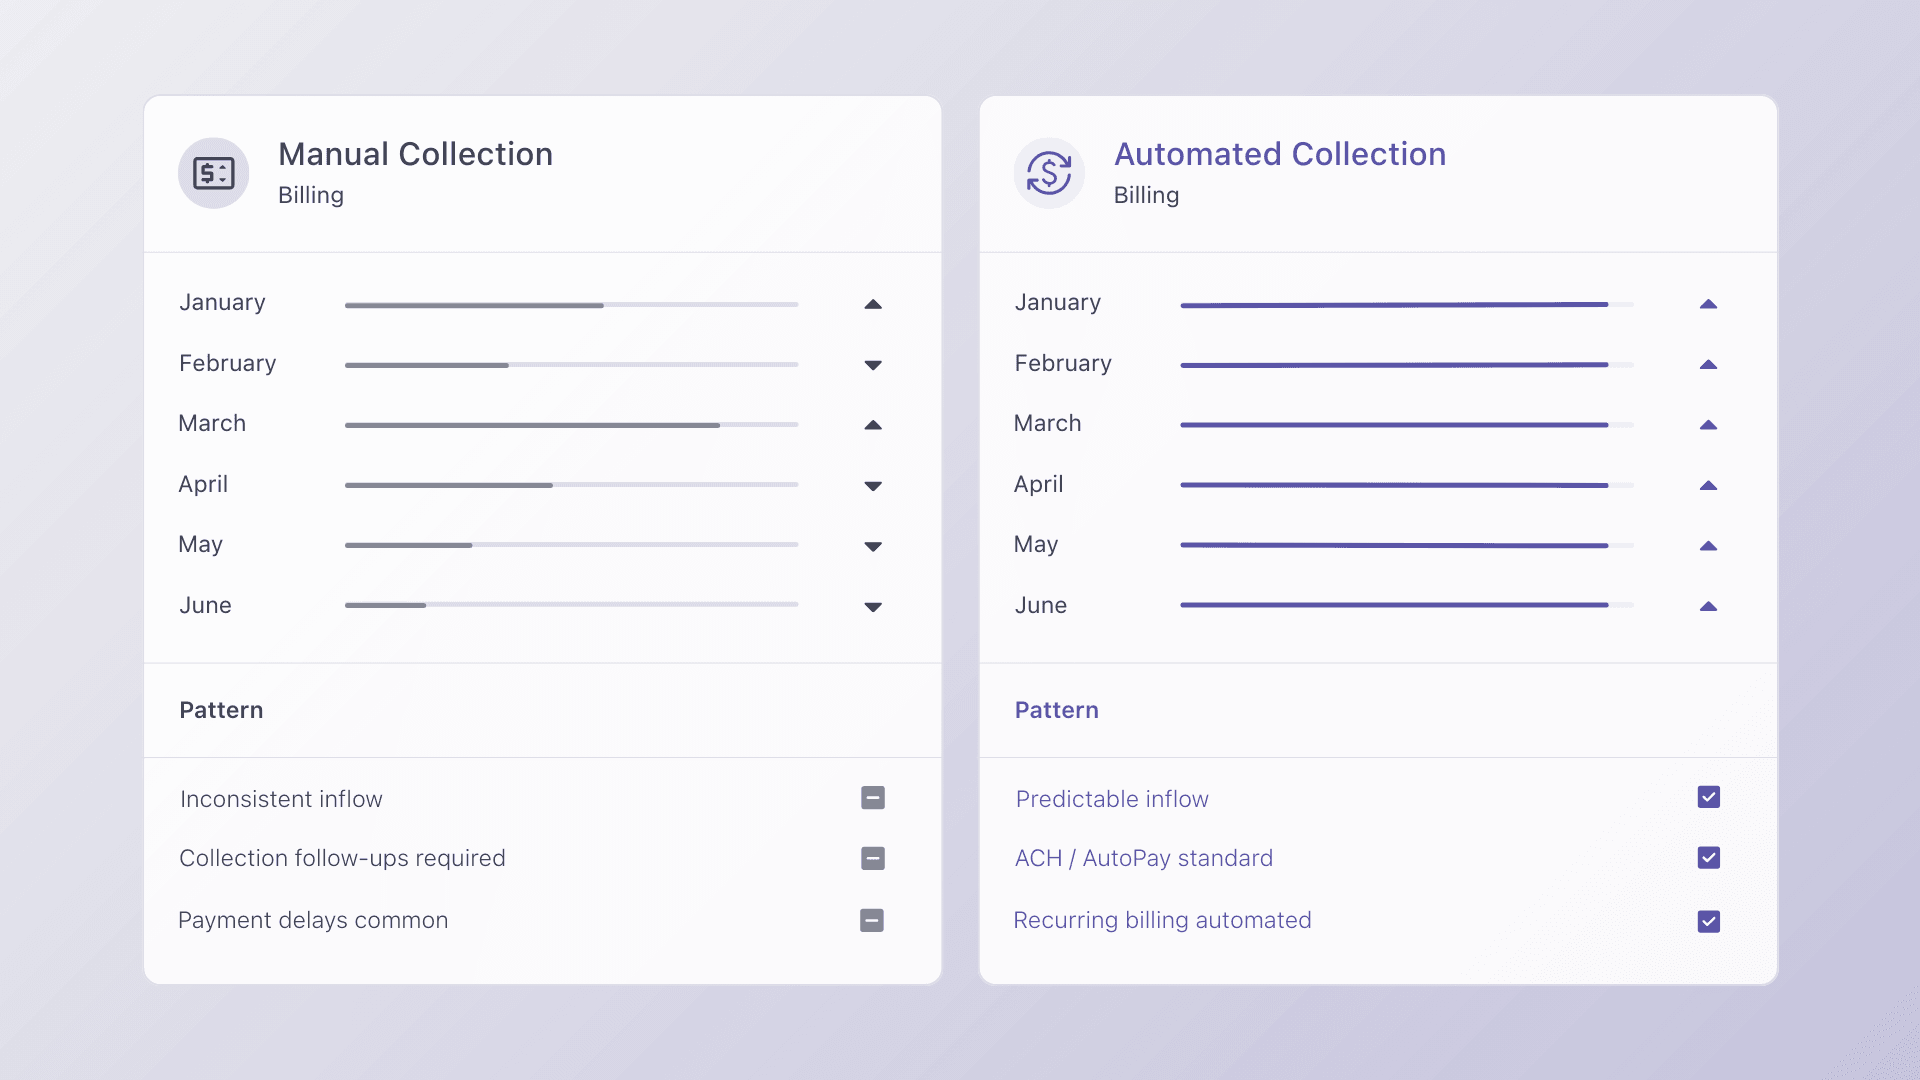The width and height of the screenshot is (1920, 1080).
Task: Click the Manual Collection dollar bill icon
Action: pos(213,173)
